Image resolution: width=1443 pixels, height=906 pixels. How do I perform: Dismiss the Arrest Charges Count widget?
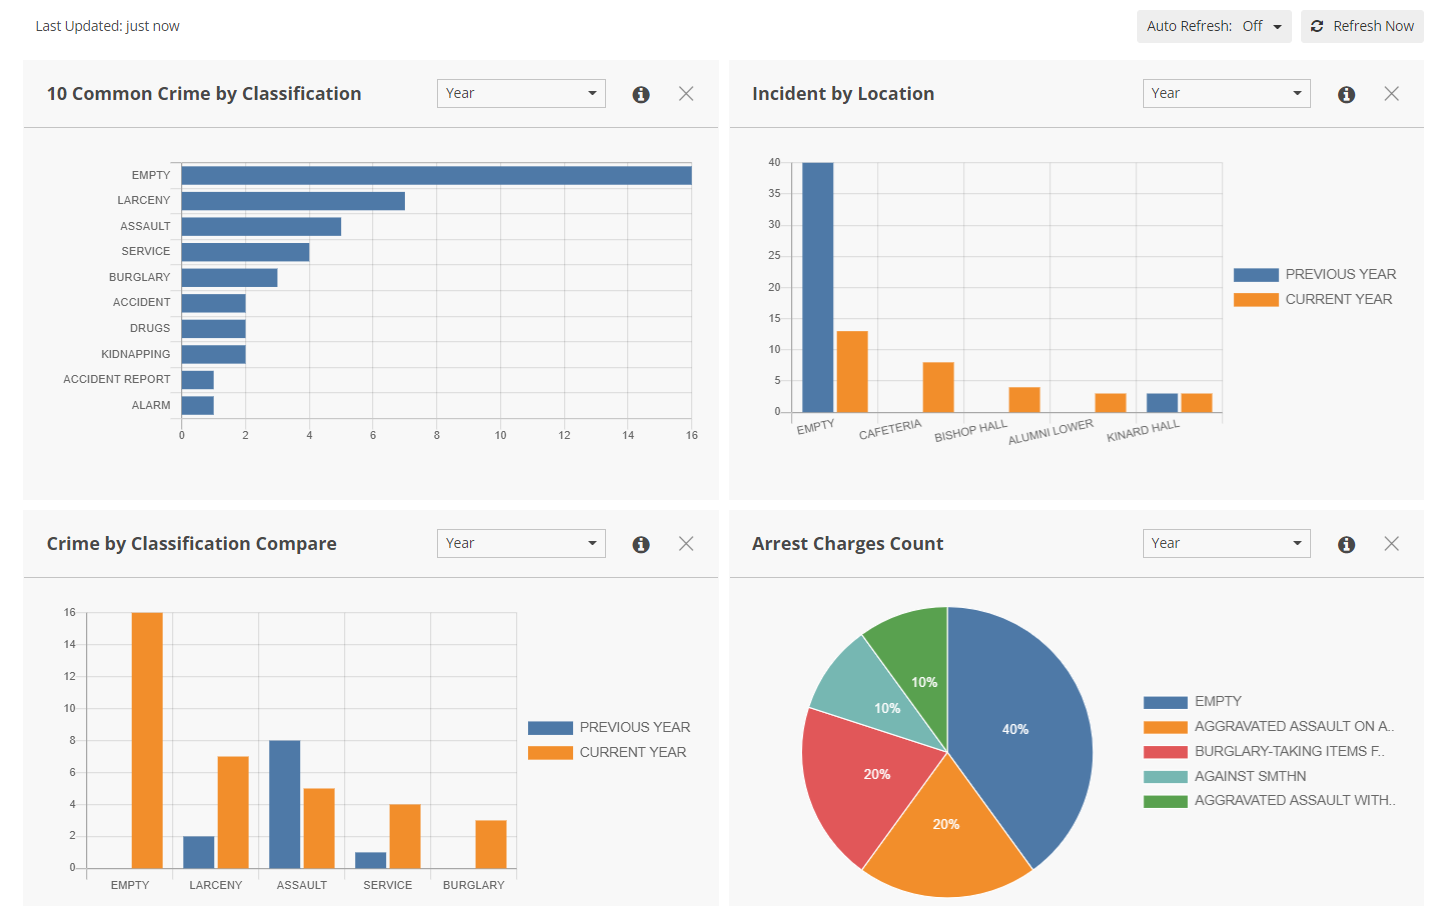(1391, 543)
